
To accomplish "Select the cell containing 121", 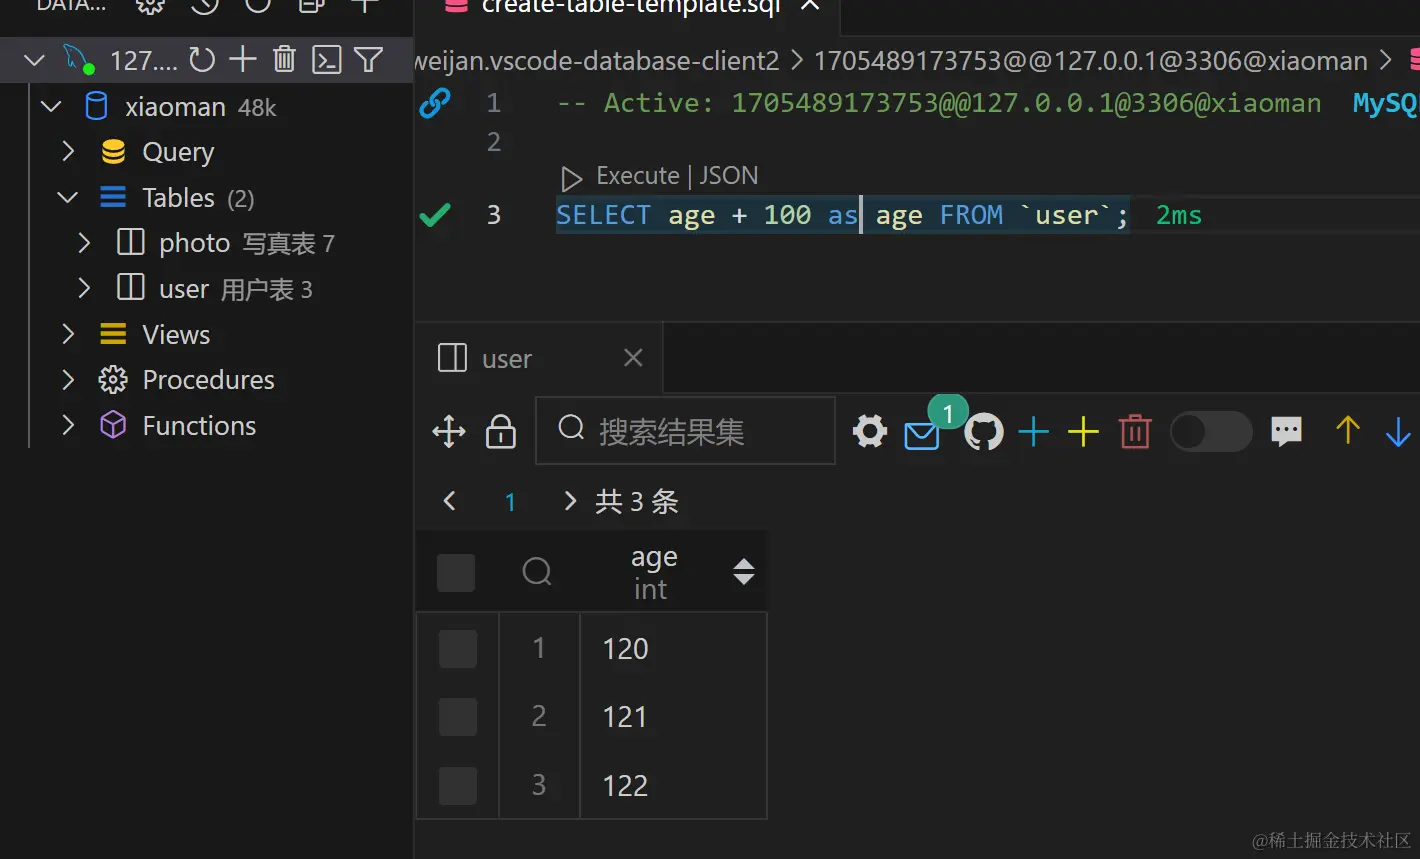I will coord(673,717).
